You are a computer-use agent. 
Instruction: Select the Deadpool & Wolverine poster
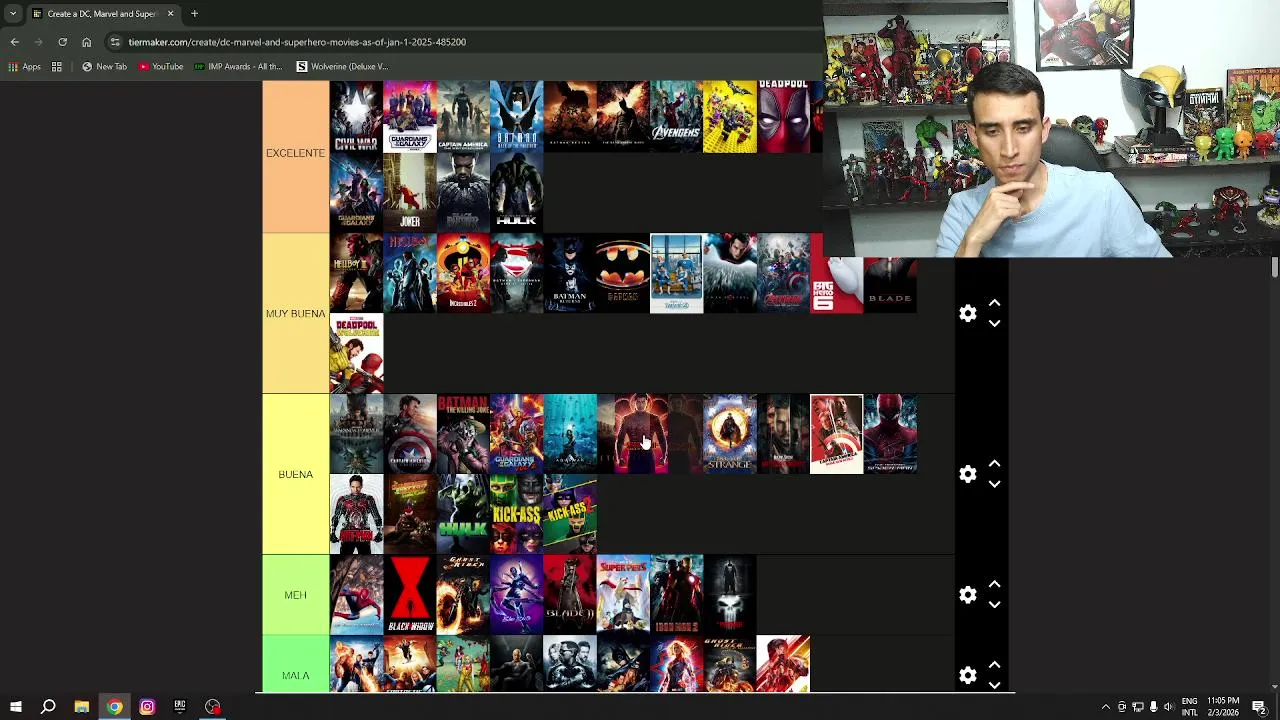(x=356, y=353)
